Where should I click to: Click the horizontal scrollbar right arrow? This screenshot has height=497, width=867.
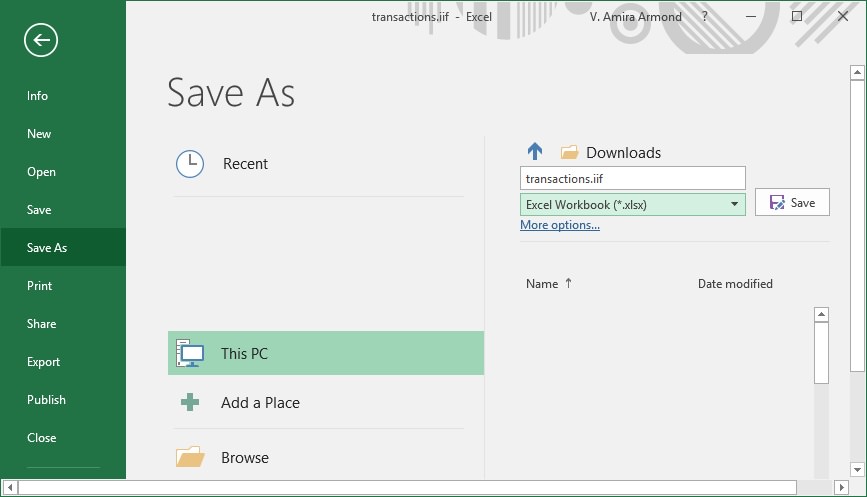click(x=841, y=488)
